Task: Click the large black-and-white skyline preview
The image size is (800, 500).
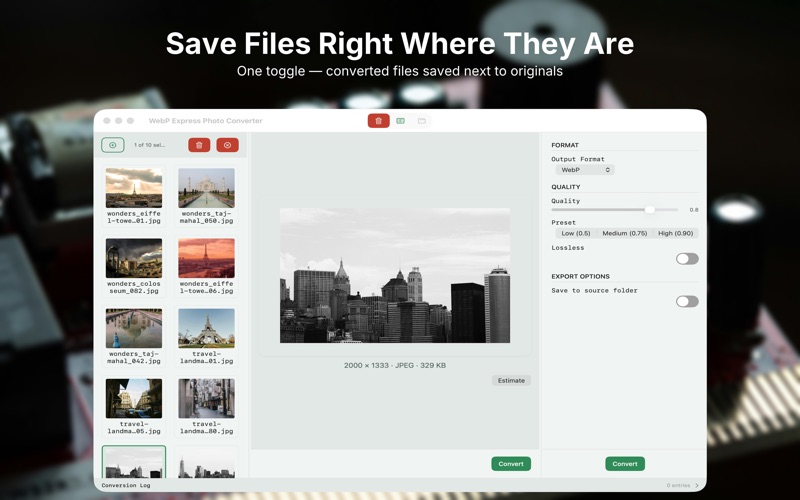Action: [x=395, y=276]
